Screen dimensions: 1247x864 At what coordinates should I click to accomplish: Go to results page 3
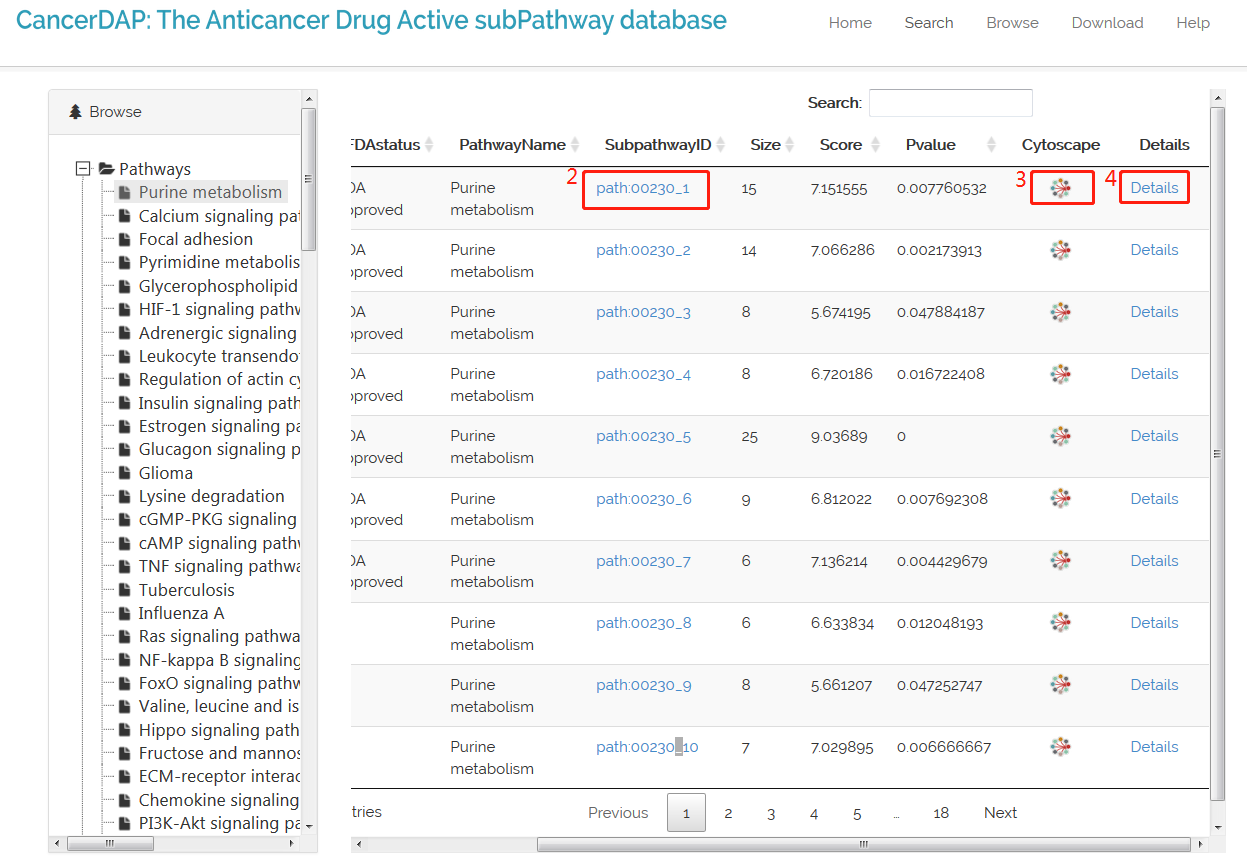coord(771,814)
